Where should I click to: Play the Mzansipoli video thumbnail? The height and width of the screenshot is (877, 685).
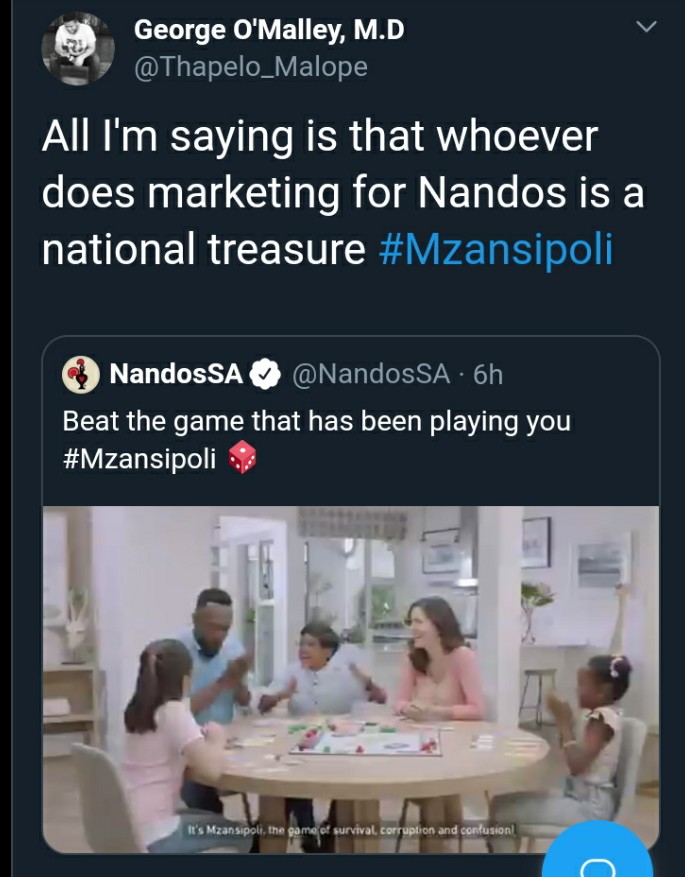351,678
